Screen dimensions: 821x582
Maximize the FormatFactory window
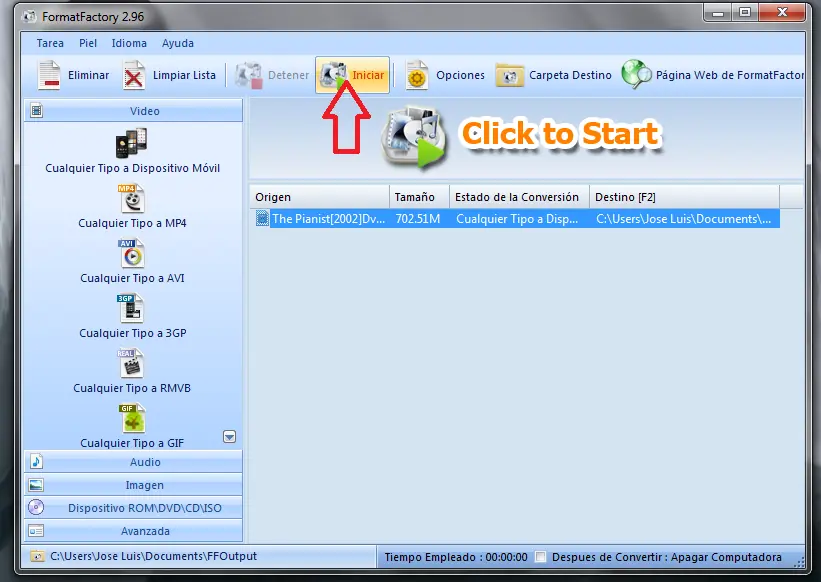(x=745, y=13)
